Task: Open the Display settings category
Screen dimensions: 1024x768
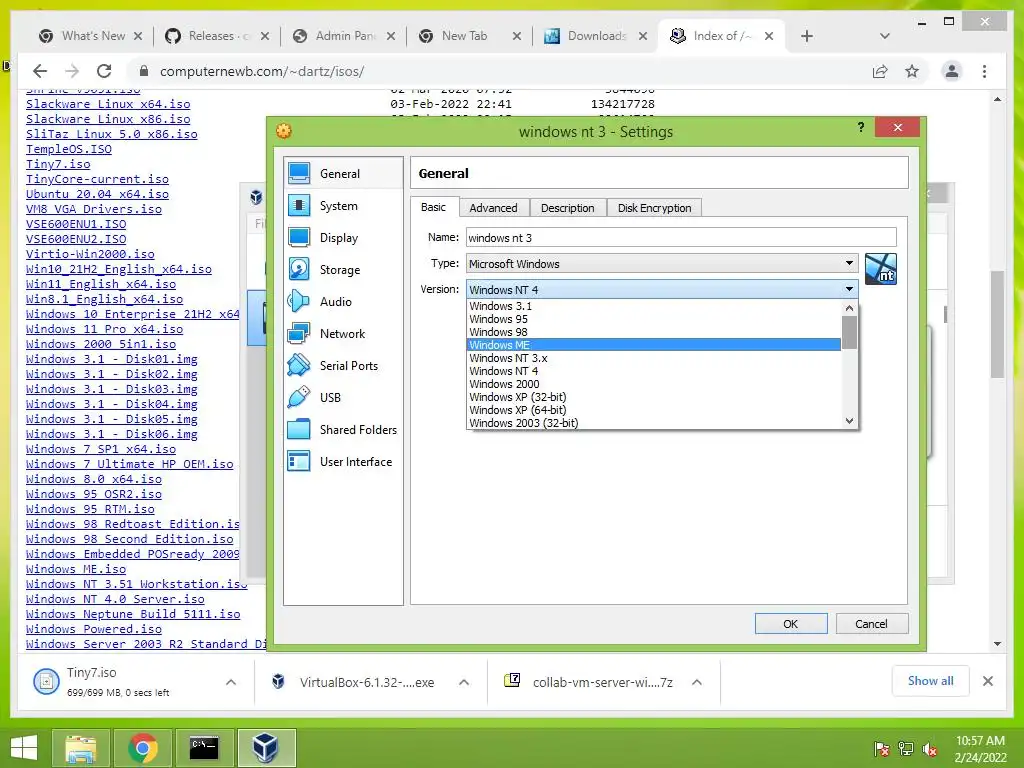Action: 344,238
